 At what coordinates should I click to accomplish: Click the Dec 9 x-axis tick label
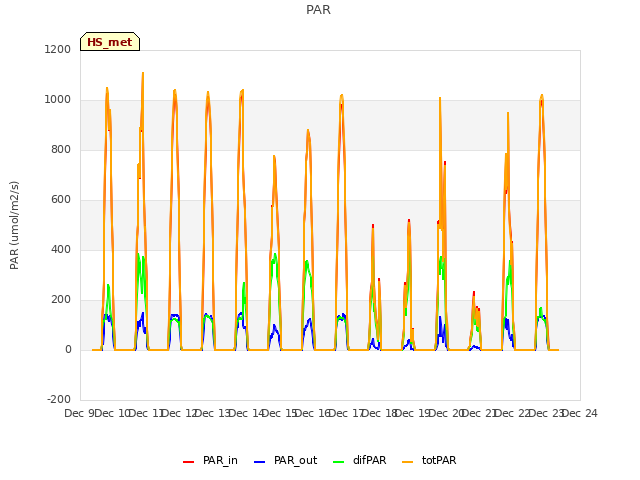(80, 413)
